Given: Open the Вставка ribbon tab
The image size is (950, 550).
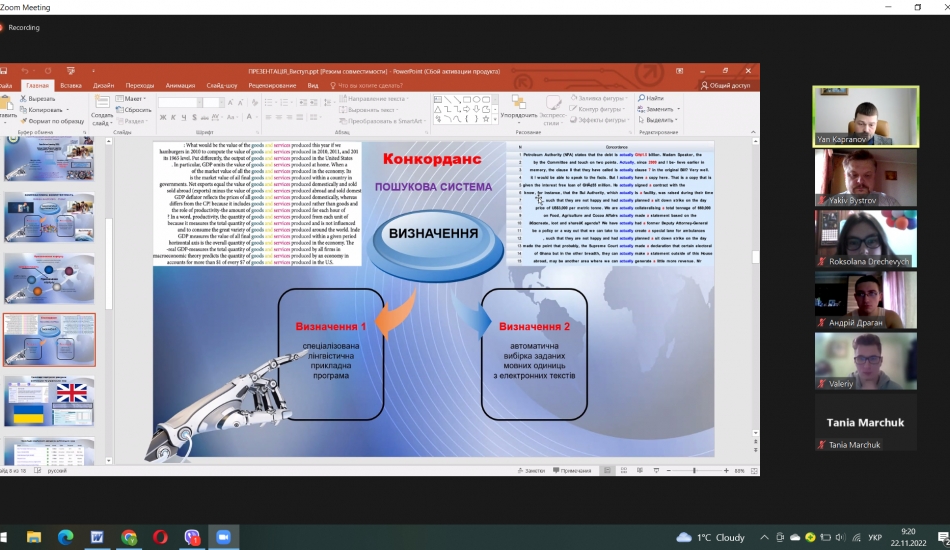Looking at the screenshot, I should [71, 86].
